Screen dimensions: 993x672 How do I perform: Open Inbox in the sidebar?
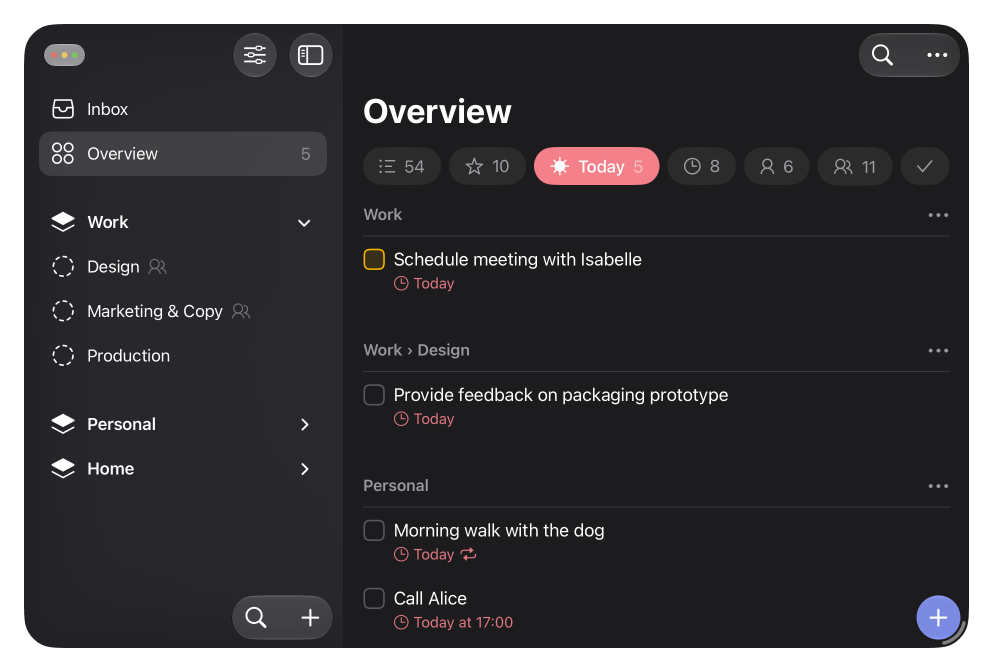182,109
